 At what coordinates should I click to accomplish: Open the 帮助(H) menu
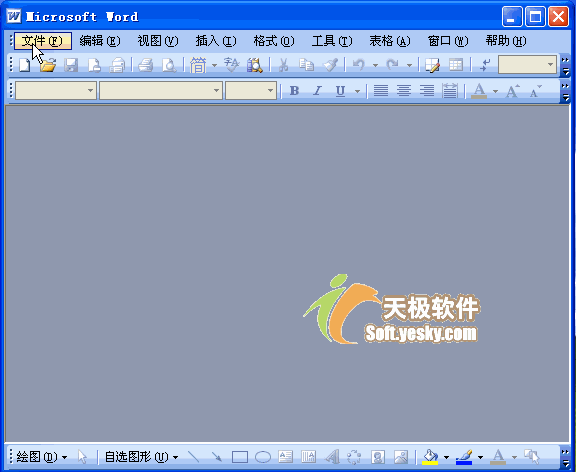coord(506,41)
